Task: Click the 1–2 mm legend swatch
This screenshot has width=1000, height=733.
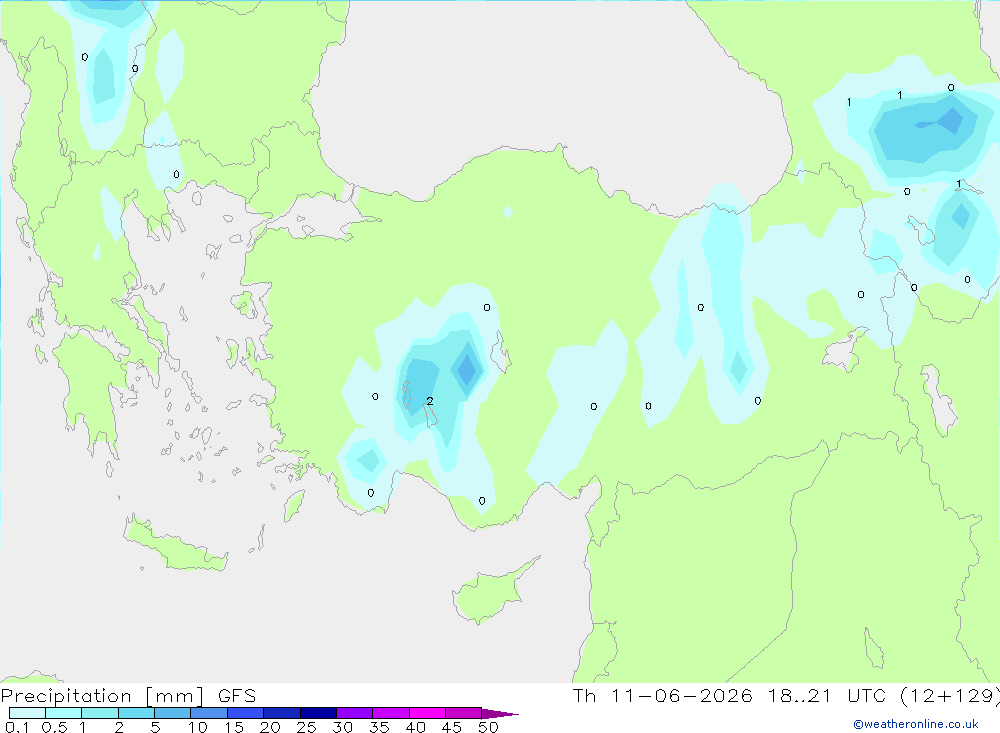Action: (x=100, y=713)
